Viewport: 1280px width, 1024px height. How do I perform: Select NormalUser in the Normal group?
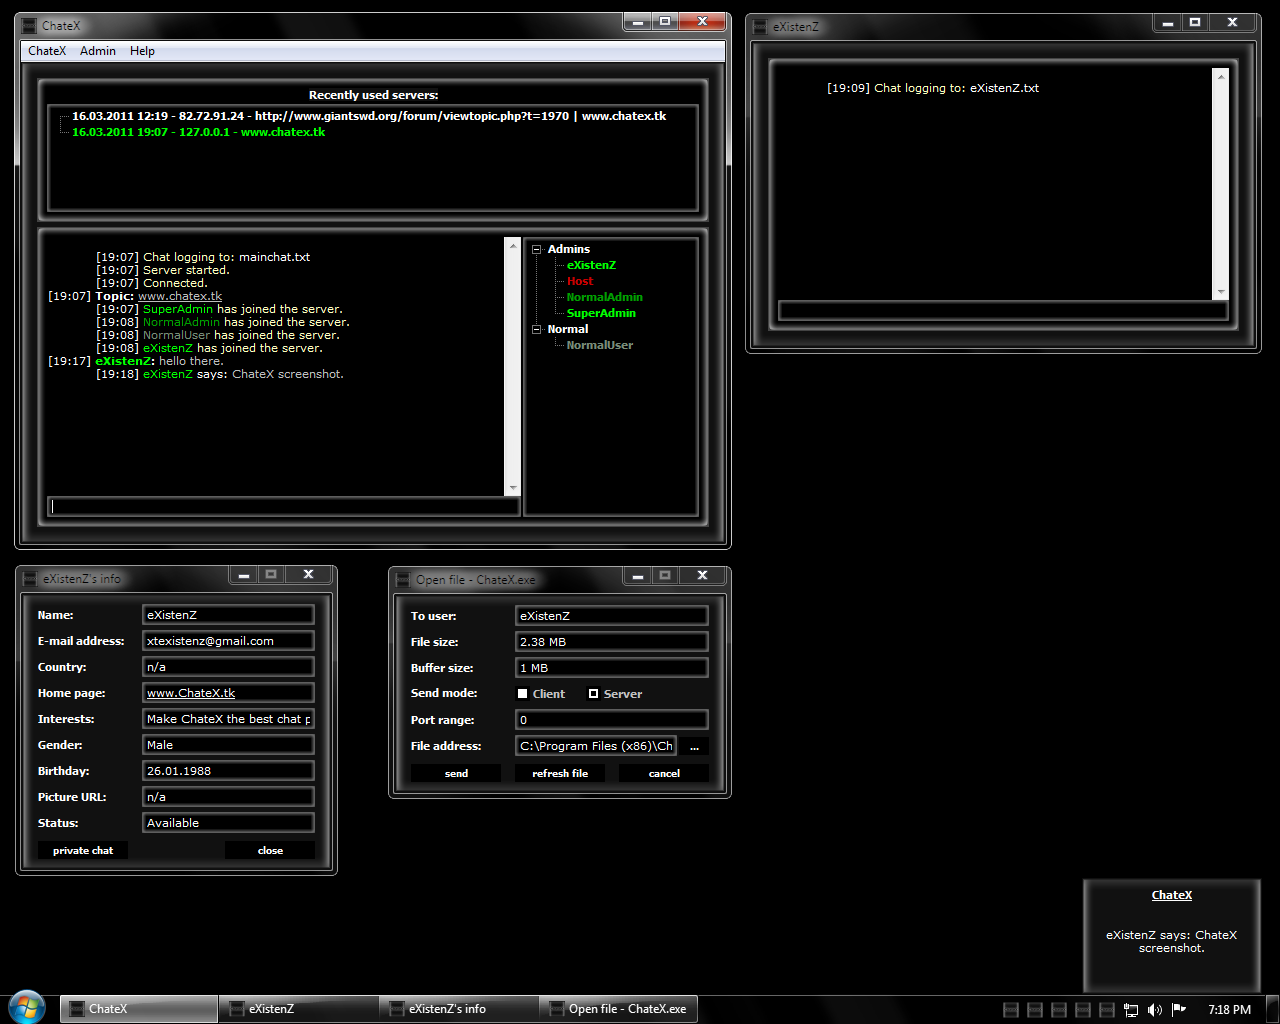click(x=600, y=345)
